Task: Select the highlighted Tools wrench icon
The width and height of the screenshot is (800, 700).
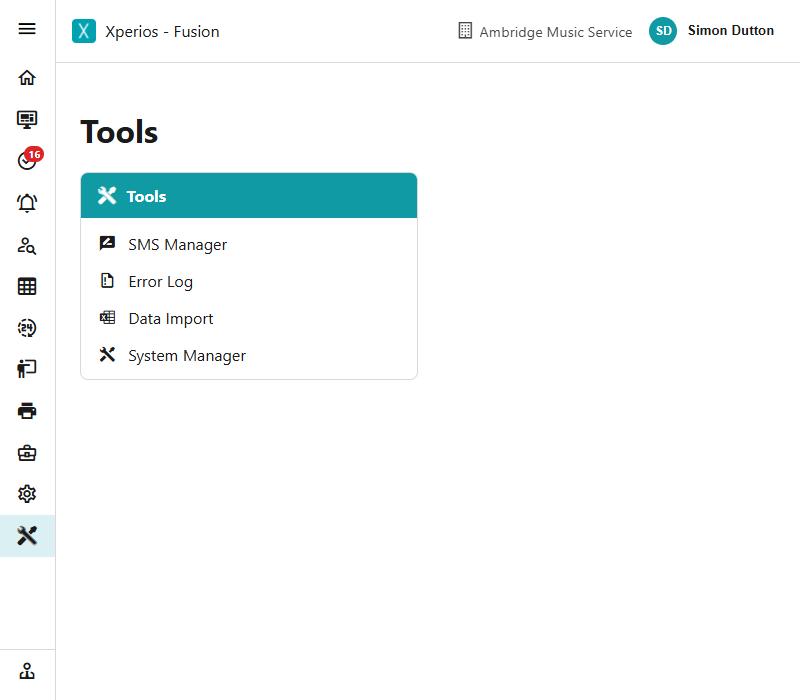Action: (x=27, y=536)
